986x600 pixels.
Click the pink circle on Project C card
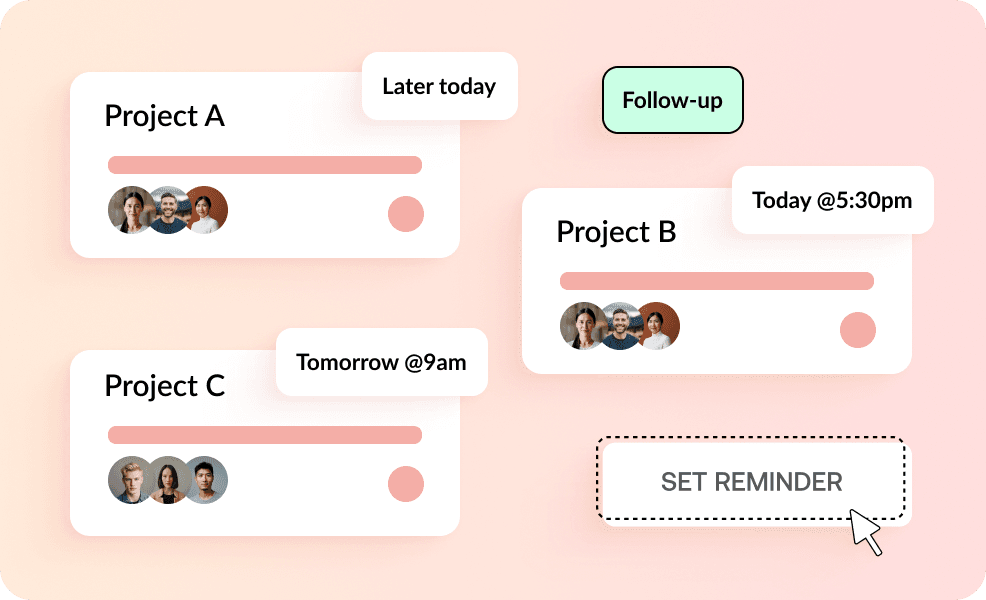click(406, 484)
